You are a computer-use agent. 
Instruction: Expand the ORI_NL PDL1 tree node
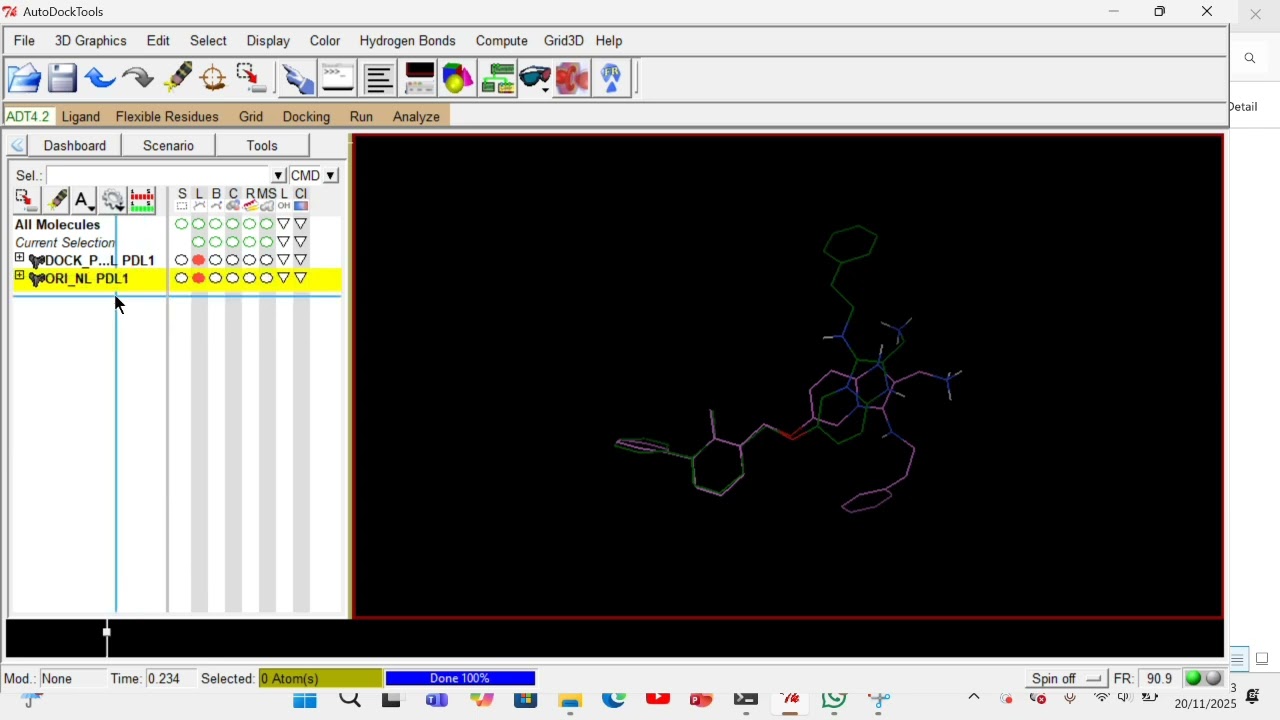pyautogui.click(x=19, y=277)
